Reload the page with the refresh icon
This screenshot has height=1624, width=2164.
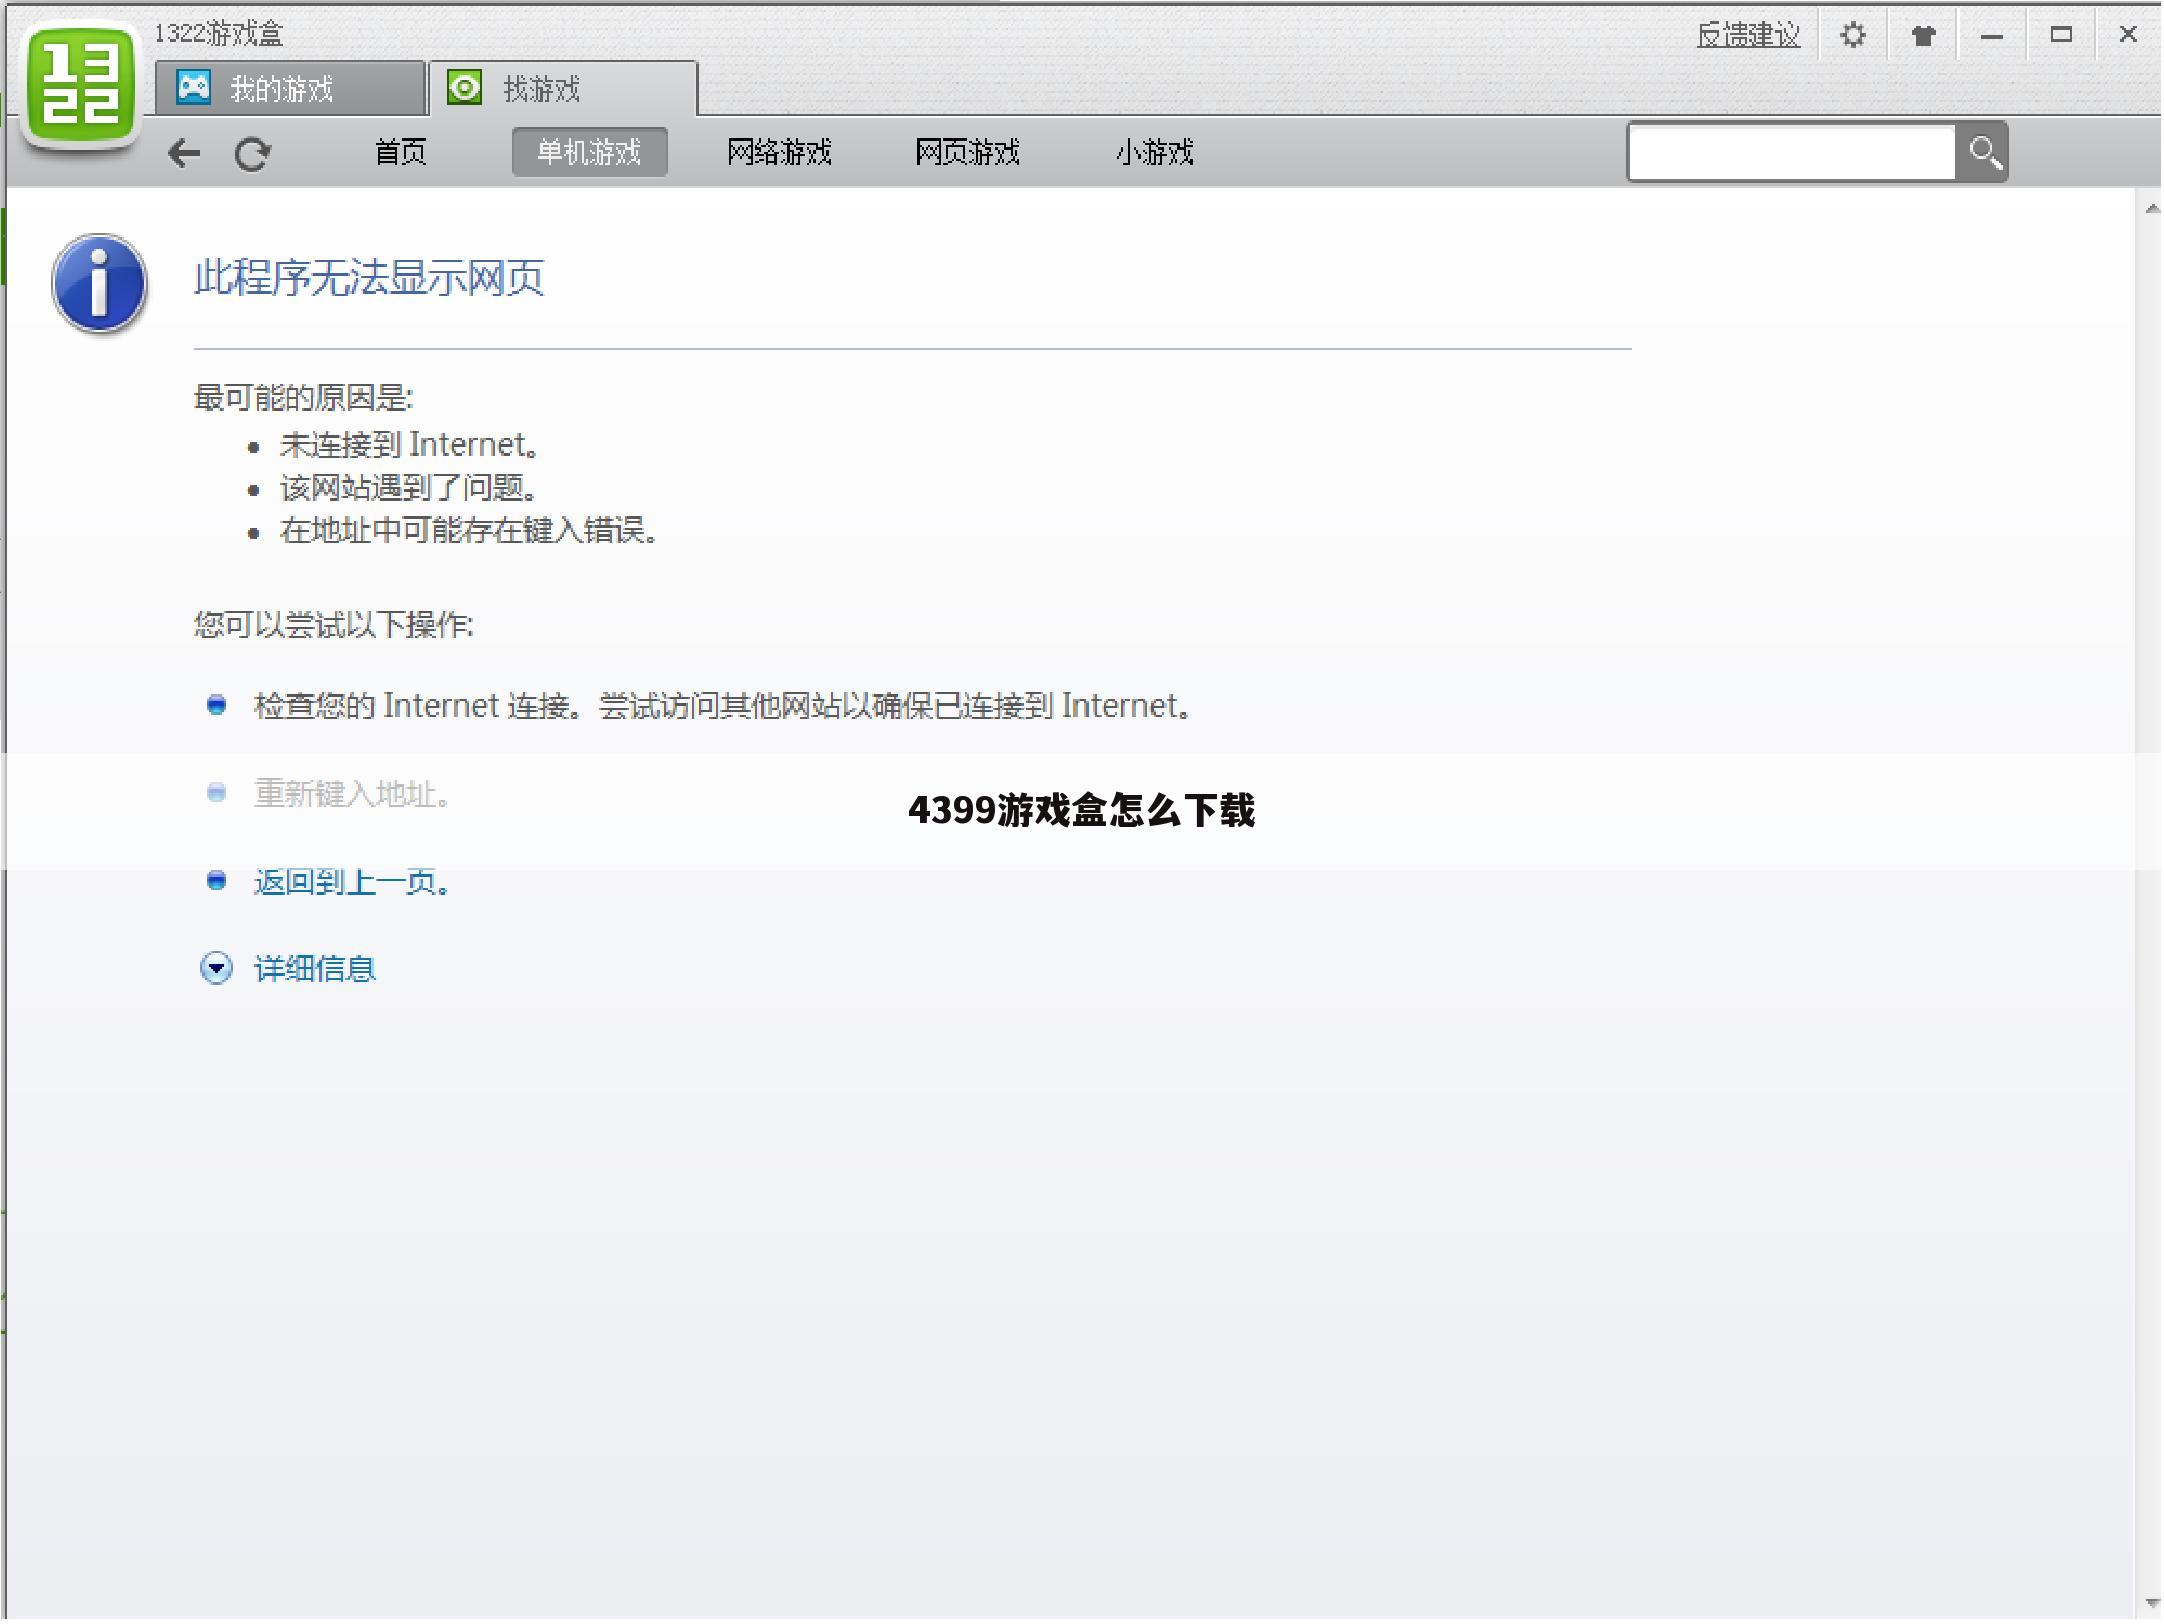[252, 154]
